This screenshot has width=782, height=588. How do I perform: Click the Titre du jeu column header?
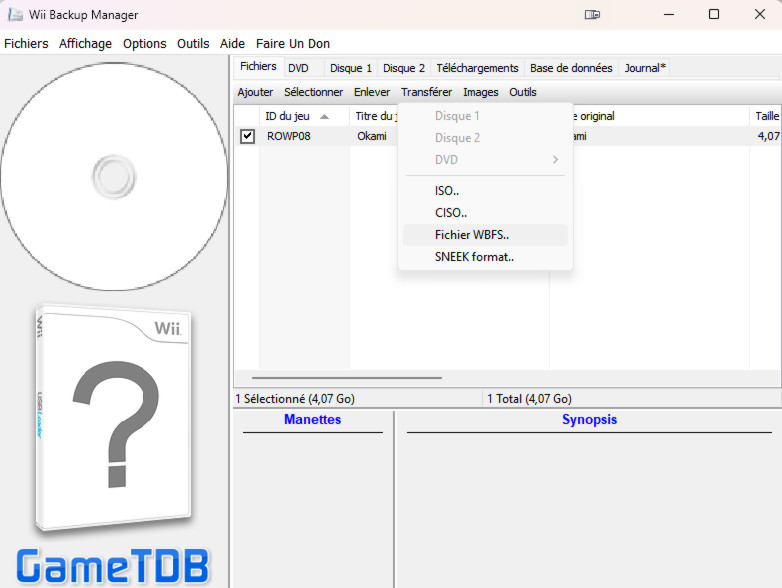tap(374, 116)
